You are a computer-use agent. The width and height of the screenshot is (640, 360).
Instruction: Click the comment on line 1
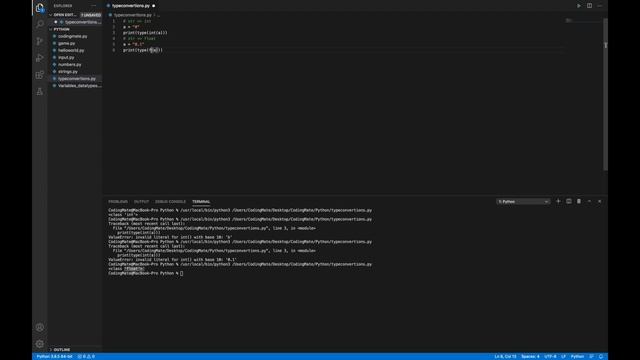tap(137, 21)
